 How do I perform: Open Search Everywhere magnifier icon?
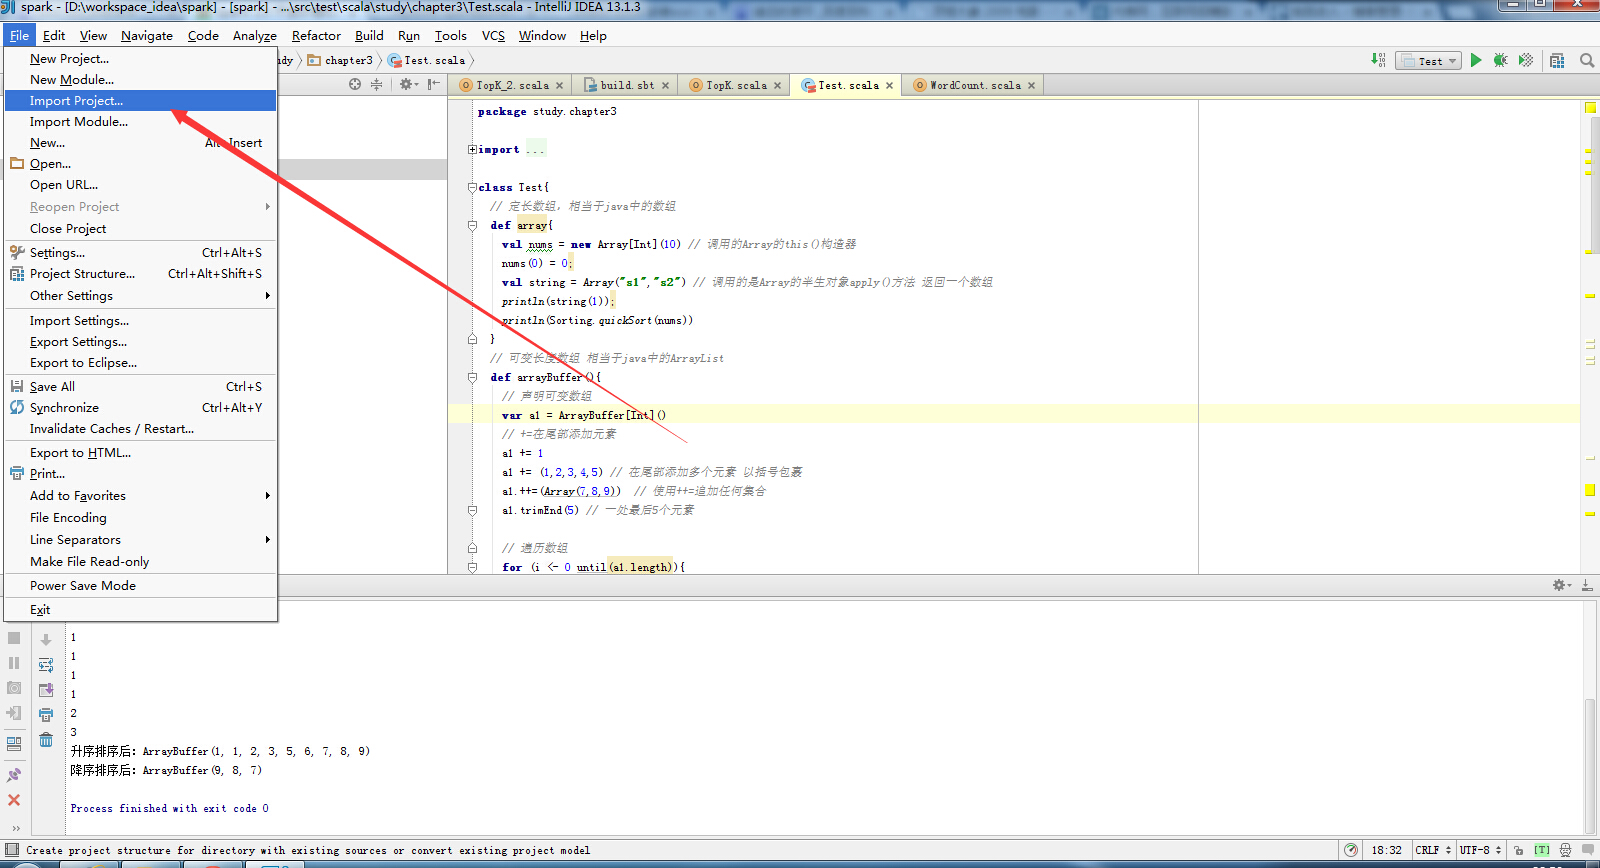(1587, 60)
